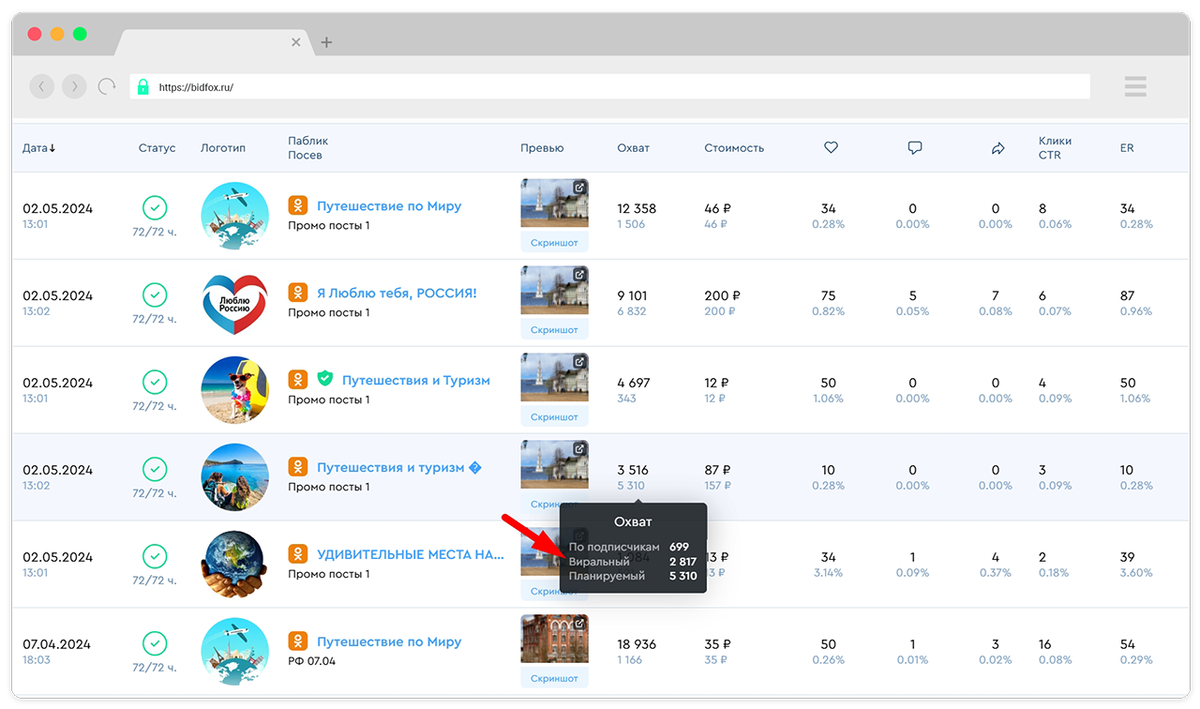Click the browser forward arrow button
Screen dimensions: 1200x709
(x=74, y=87)
